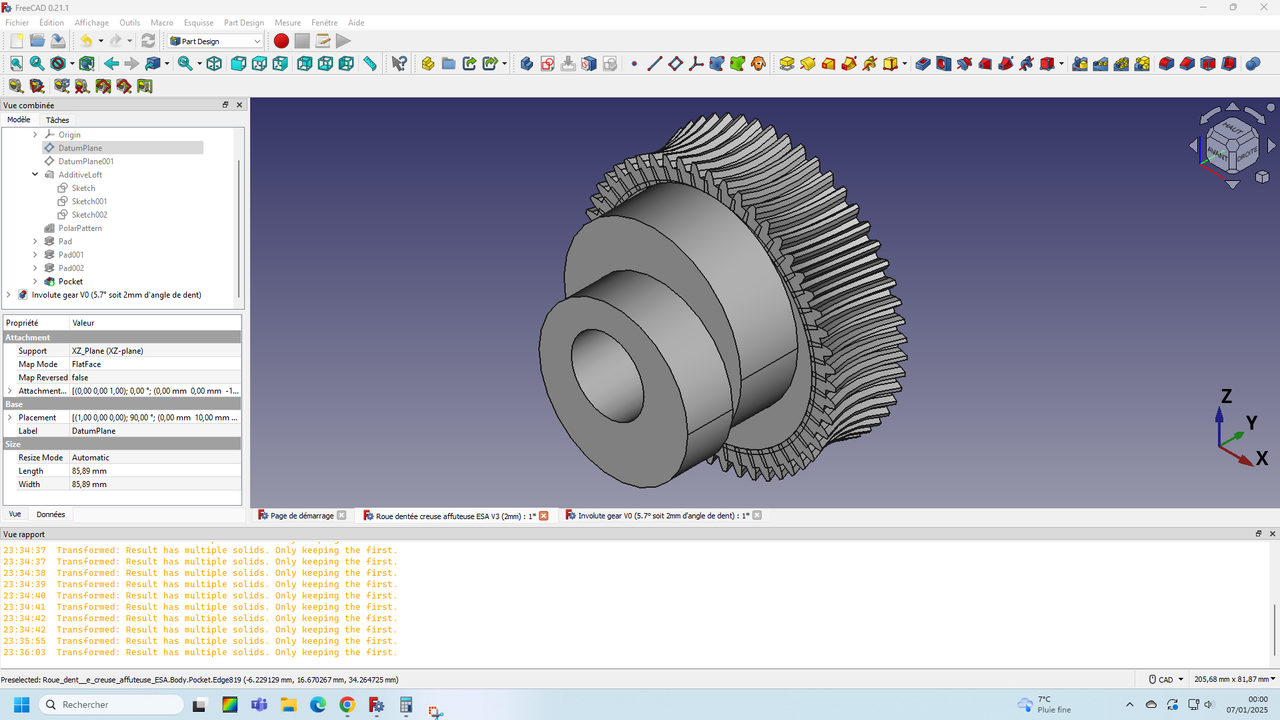This screenshot has height=720, width=1280.
Task: Open CAD navigation style dropdown
Action: (1167, 680)
